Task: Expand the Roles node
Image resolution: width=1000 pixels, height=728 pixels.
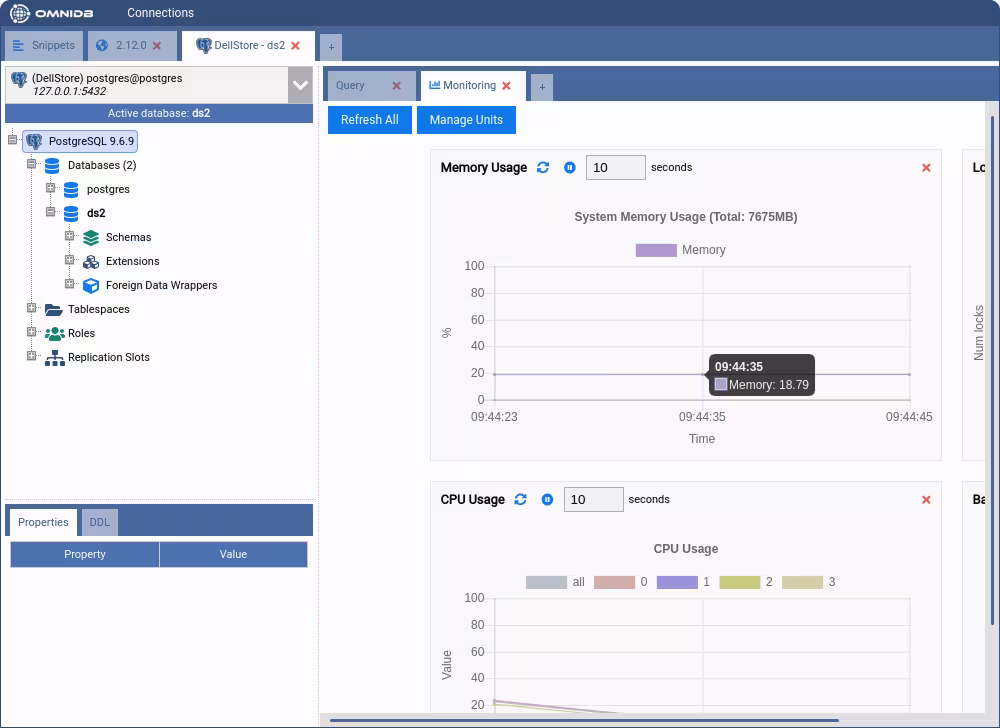Action: click(31, 332)
